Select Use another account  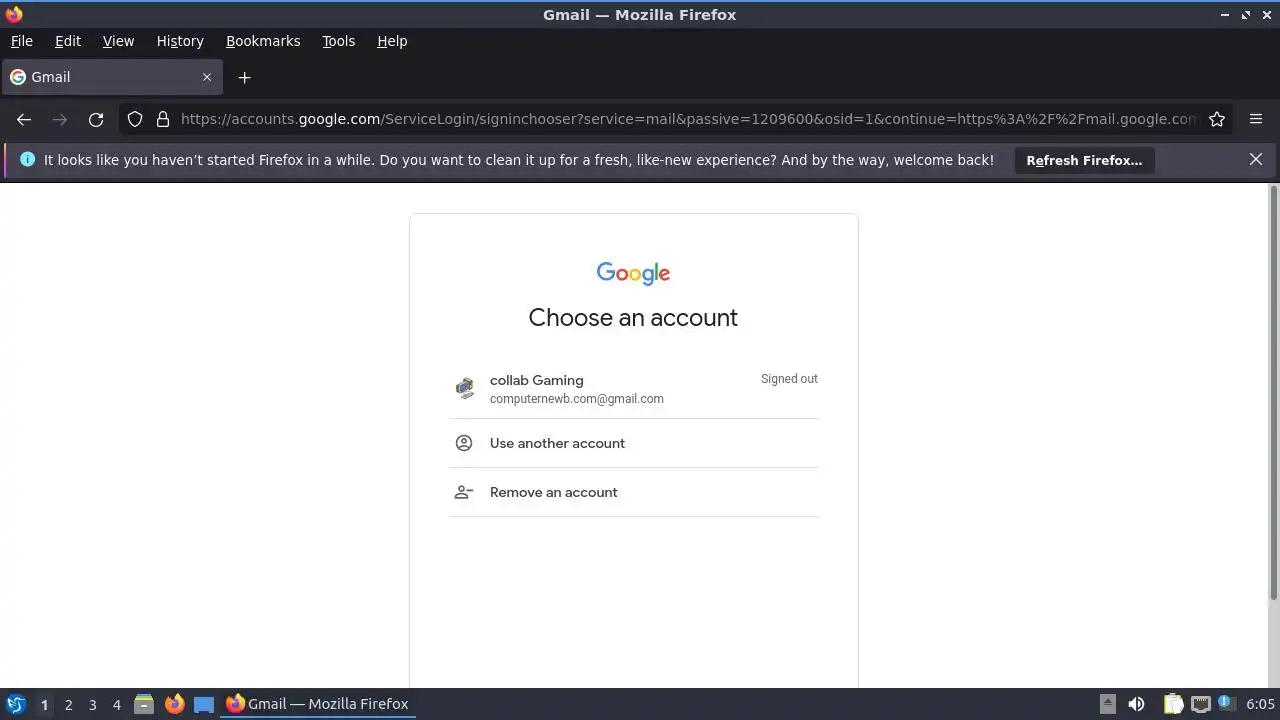634,443
